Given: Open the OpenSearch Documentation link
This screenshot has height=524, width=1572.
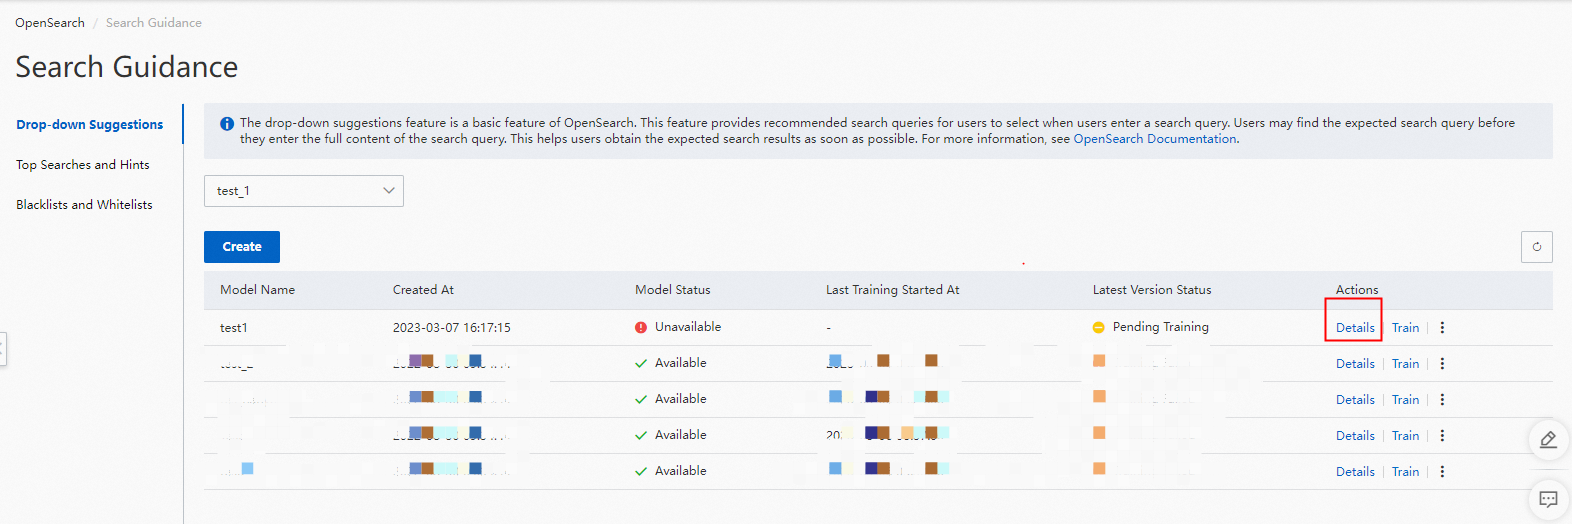Looking at the screenshot, I should [1155, 139].
